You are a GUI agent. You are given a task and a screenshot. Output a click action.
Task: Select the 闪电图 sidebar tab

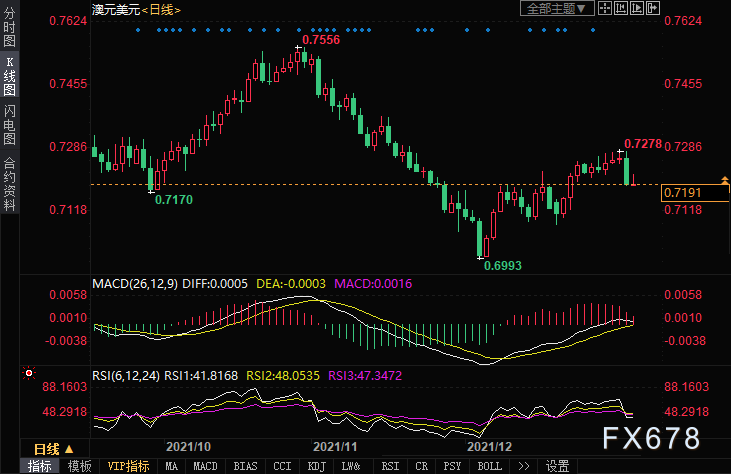coord(10,124)
